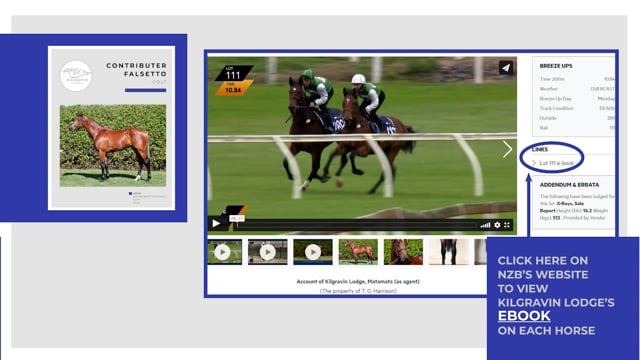Screen dimensions: 640x360
Task: Enter fullscreen video mode
Action: click(x=507, y=225)
